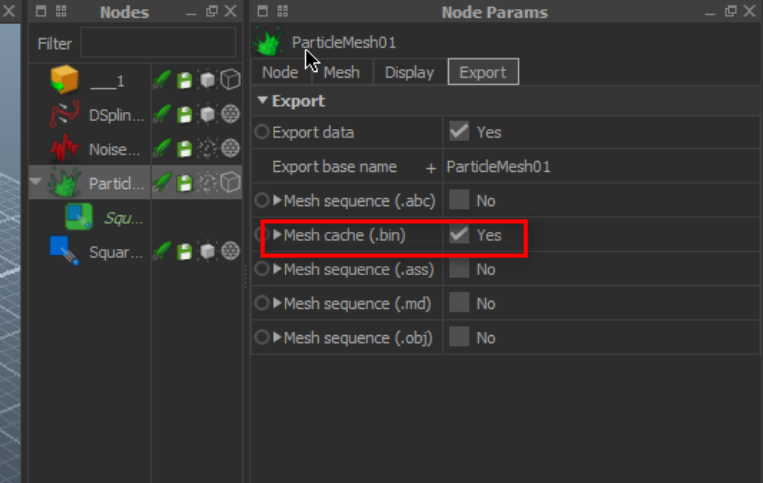Click the DSpline node's red spline icon

(x=65, y=114)
